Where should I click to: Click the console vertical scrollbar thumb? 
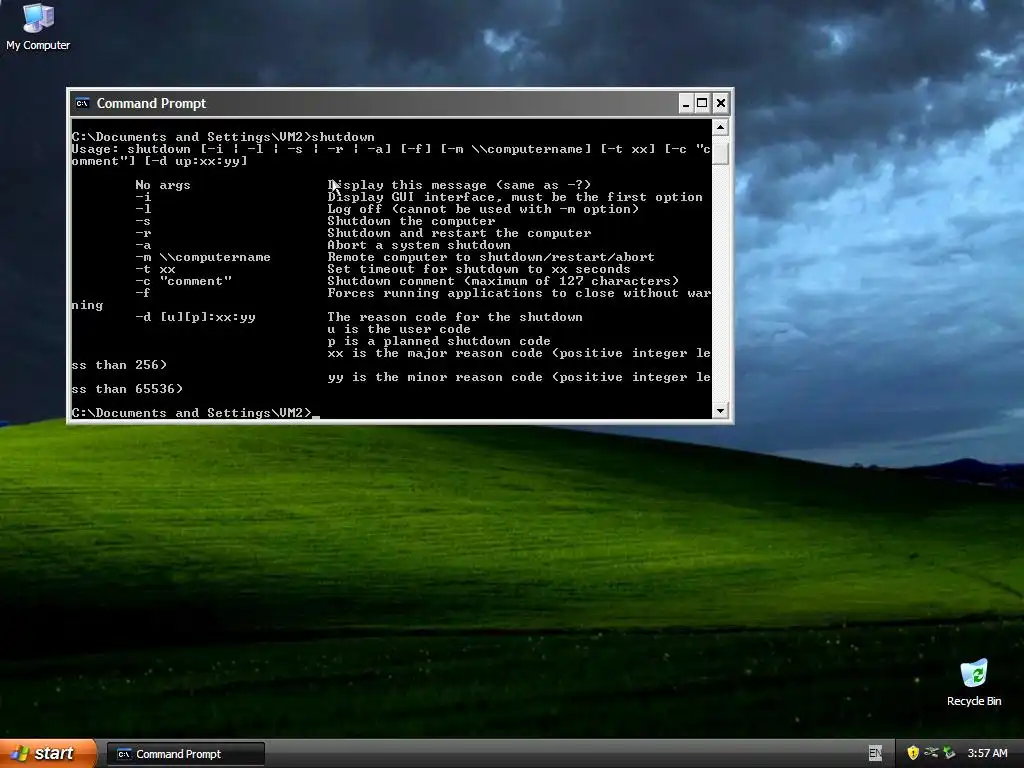tap(720, 151)
